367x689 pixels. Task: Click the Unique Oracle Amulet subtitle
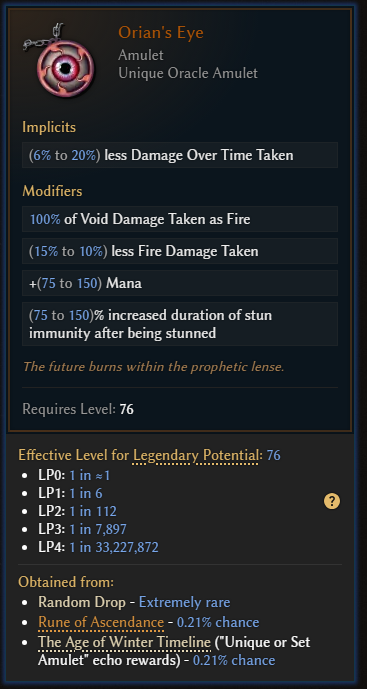(188, 73)
